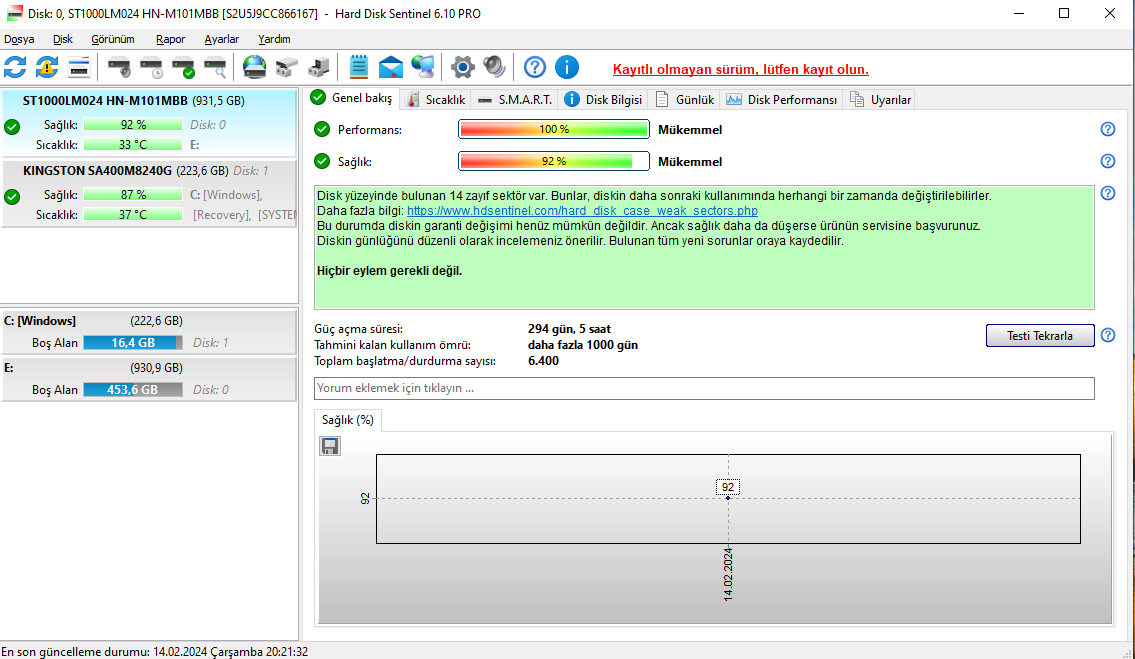Click the C: drive 16,4 GB free space bar

(132, 343)
